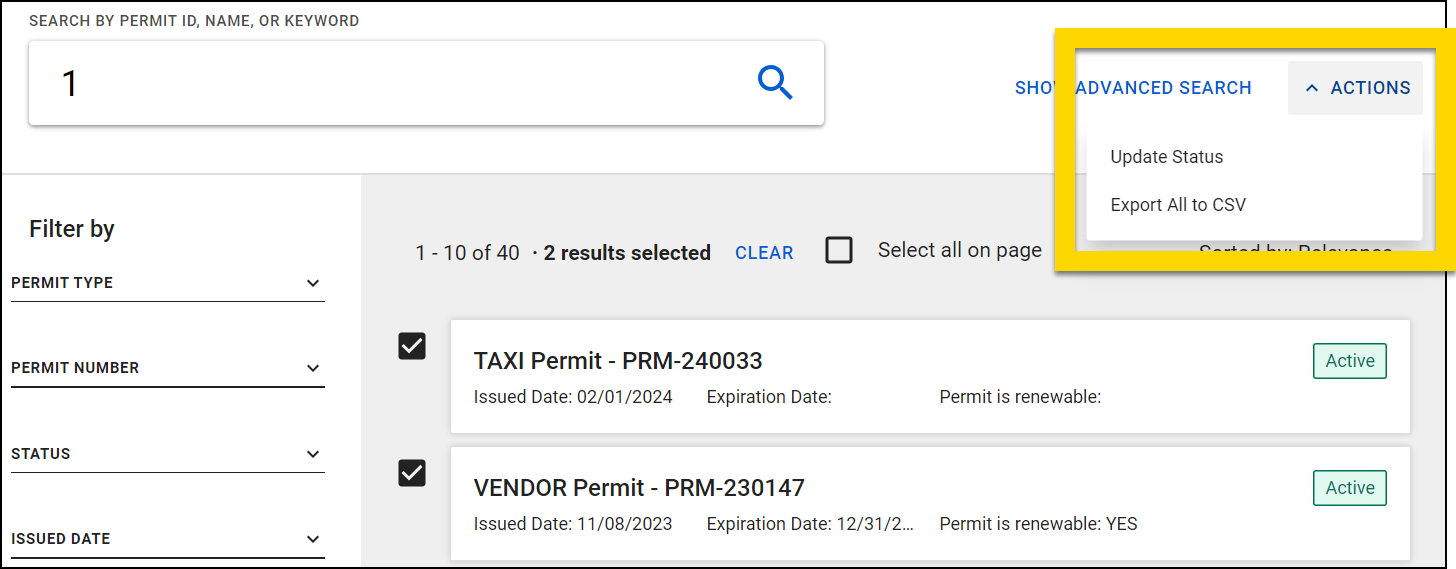
Task: Uncheck the TAXI Permit PRM-240033 checkbox
Action: [412, 346]
